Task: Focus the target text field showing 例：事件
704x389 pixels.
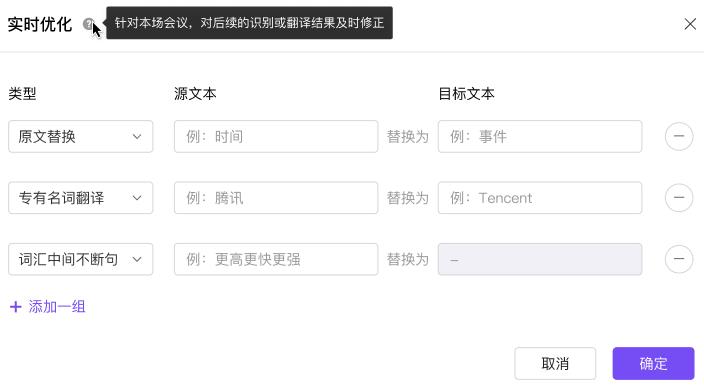Action: click(540, 137)
